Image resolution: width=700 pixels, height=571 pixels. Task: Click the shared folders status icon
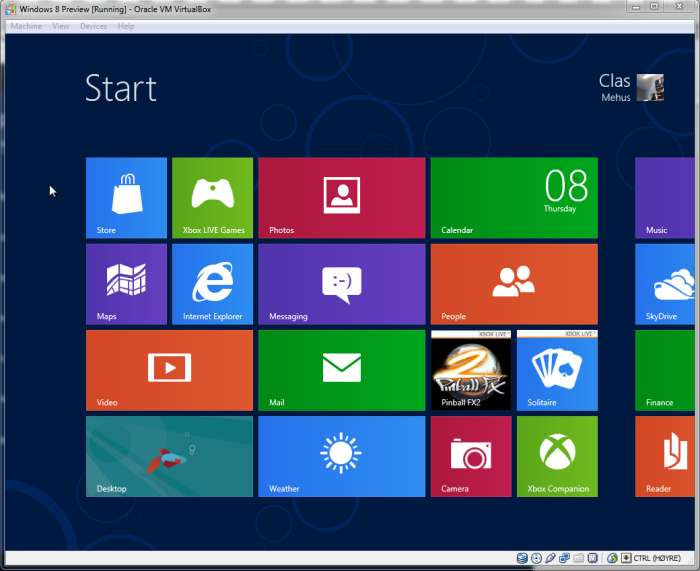pos(579,558)
